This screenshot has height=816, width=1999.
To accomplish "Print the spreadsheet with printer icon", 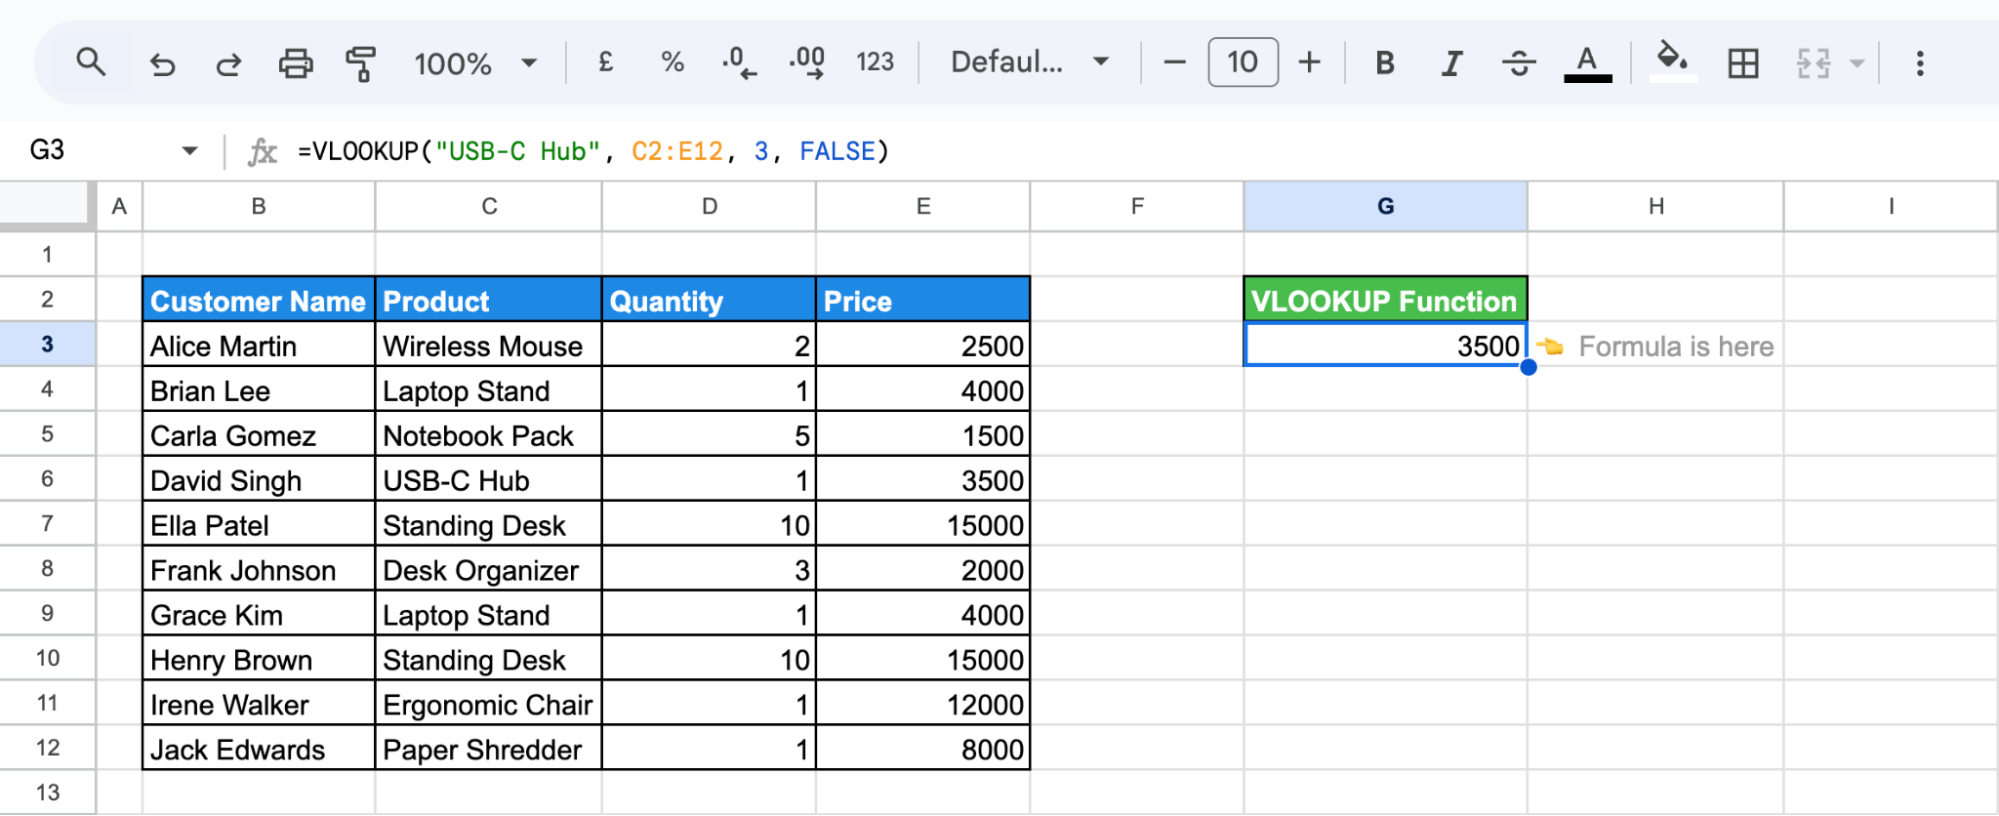I will pyautogui.click(x=295, y=64).
